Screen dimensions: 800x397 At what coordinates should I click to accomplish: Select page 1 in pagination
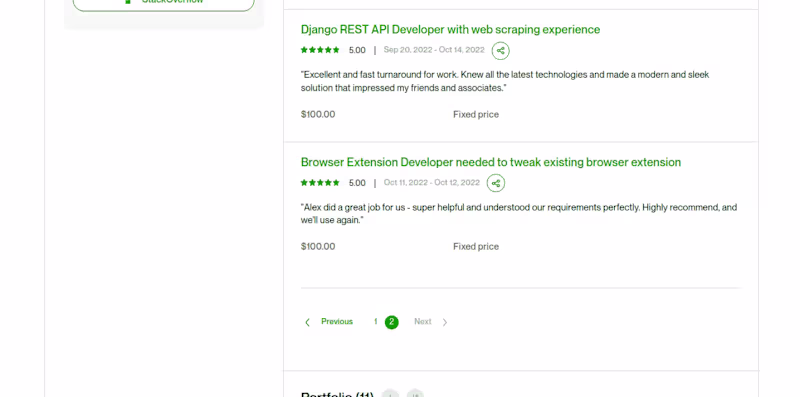point(376,321)
